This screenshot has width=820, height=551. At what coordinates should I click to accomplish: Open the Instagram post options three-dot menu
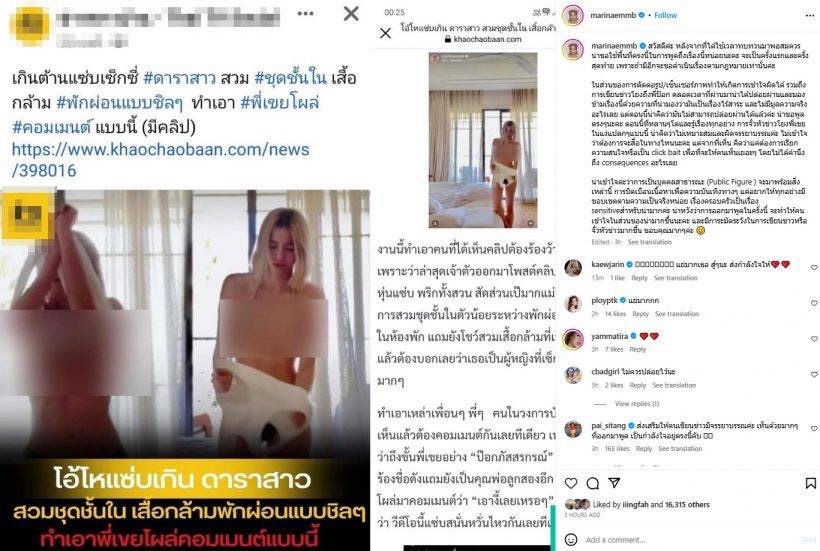[x=810, y=16]
